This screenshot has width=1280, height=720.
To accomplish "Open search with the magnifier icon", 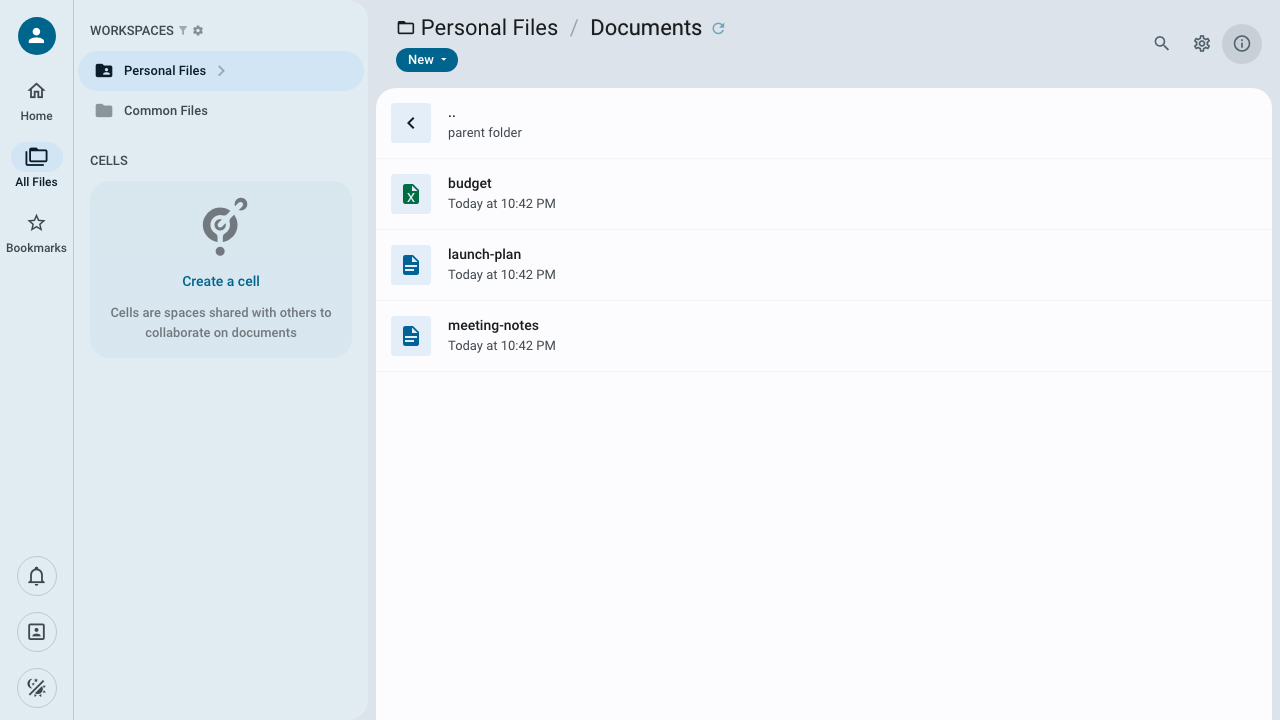I will [1162, 44].
